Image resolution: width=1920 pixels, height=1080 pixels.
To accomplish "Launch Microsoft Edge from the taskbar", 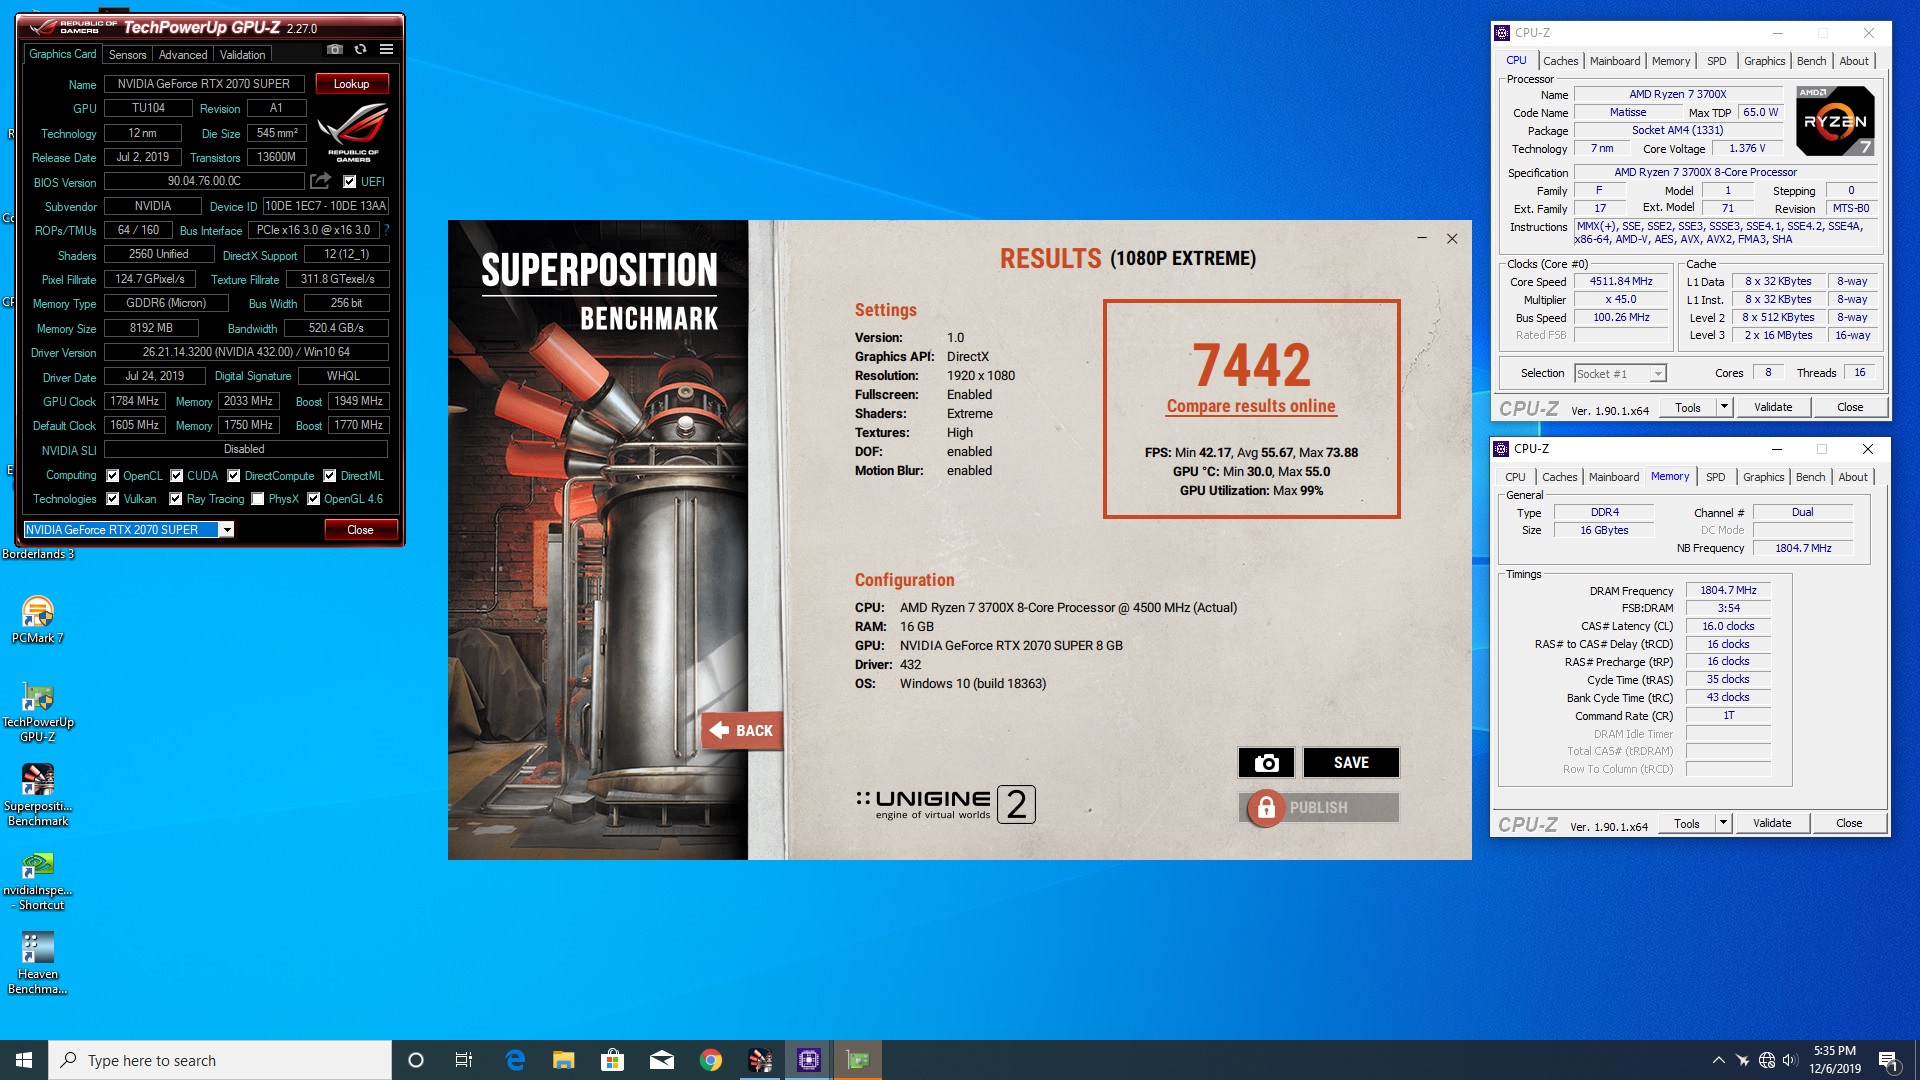I will point(515,1060).
